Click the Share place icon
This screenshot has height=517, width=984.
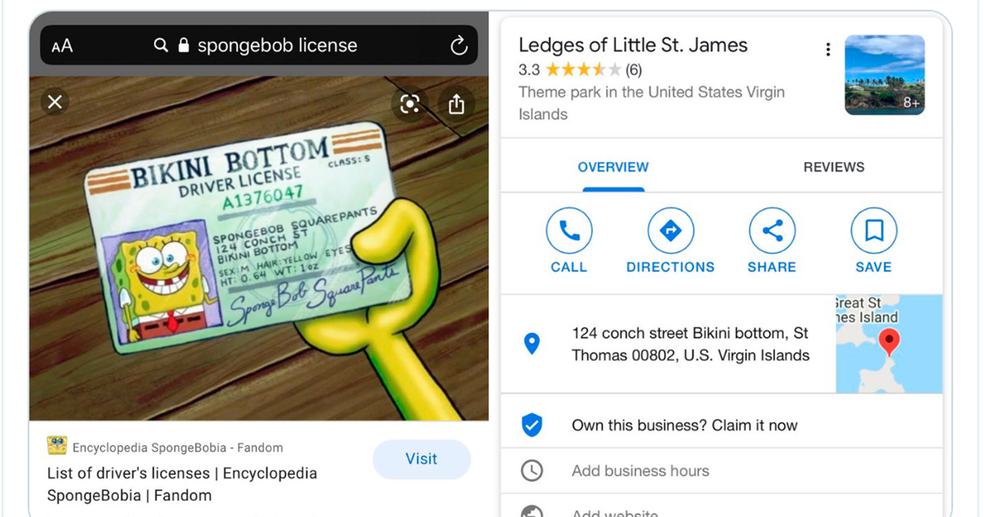pyautogui.click(x=772, y=231)
